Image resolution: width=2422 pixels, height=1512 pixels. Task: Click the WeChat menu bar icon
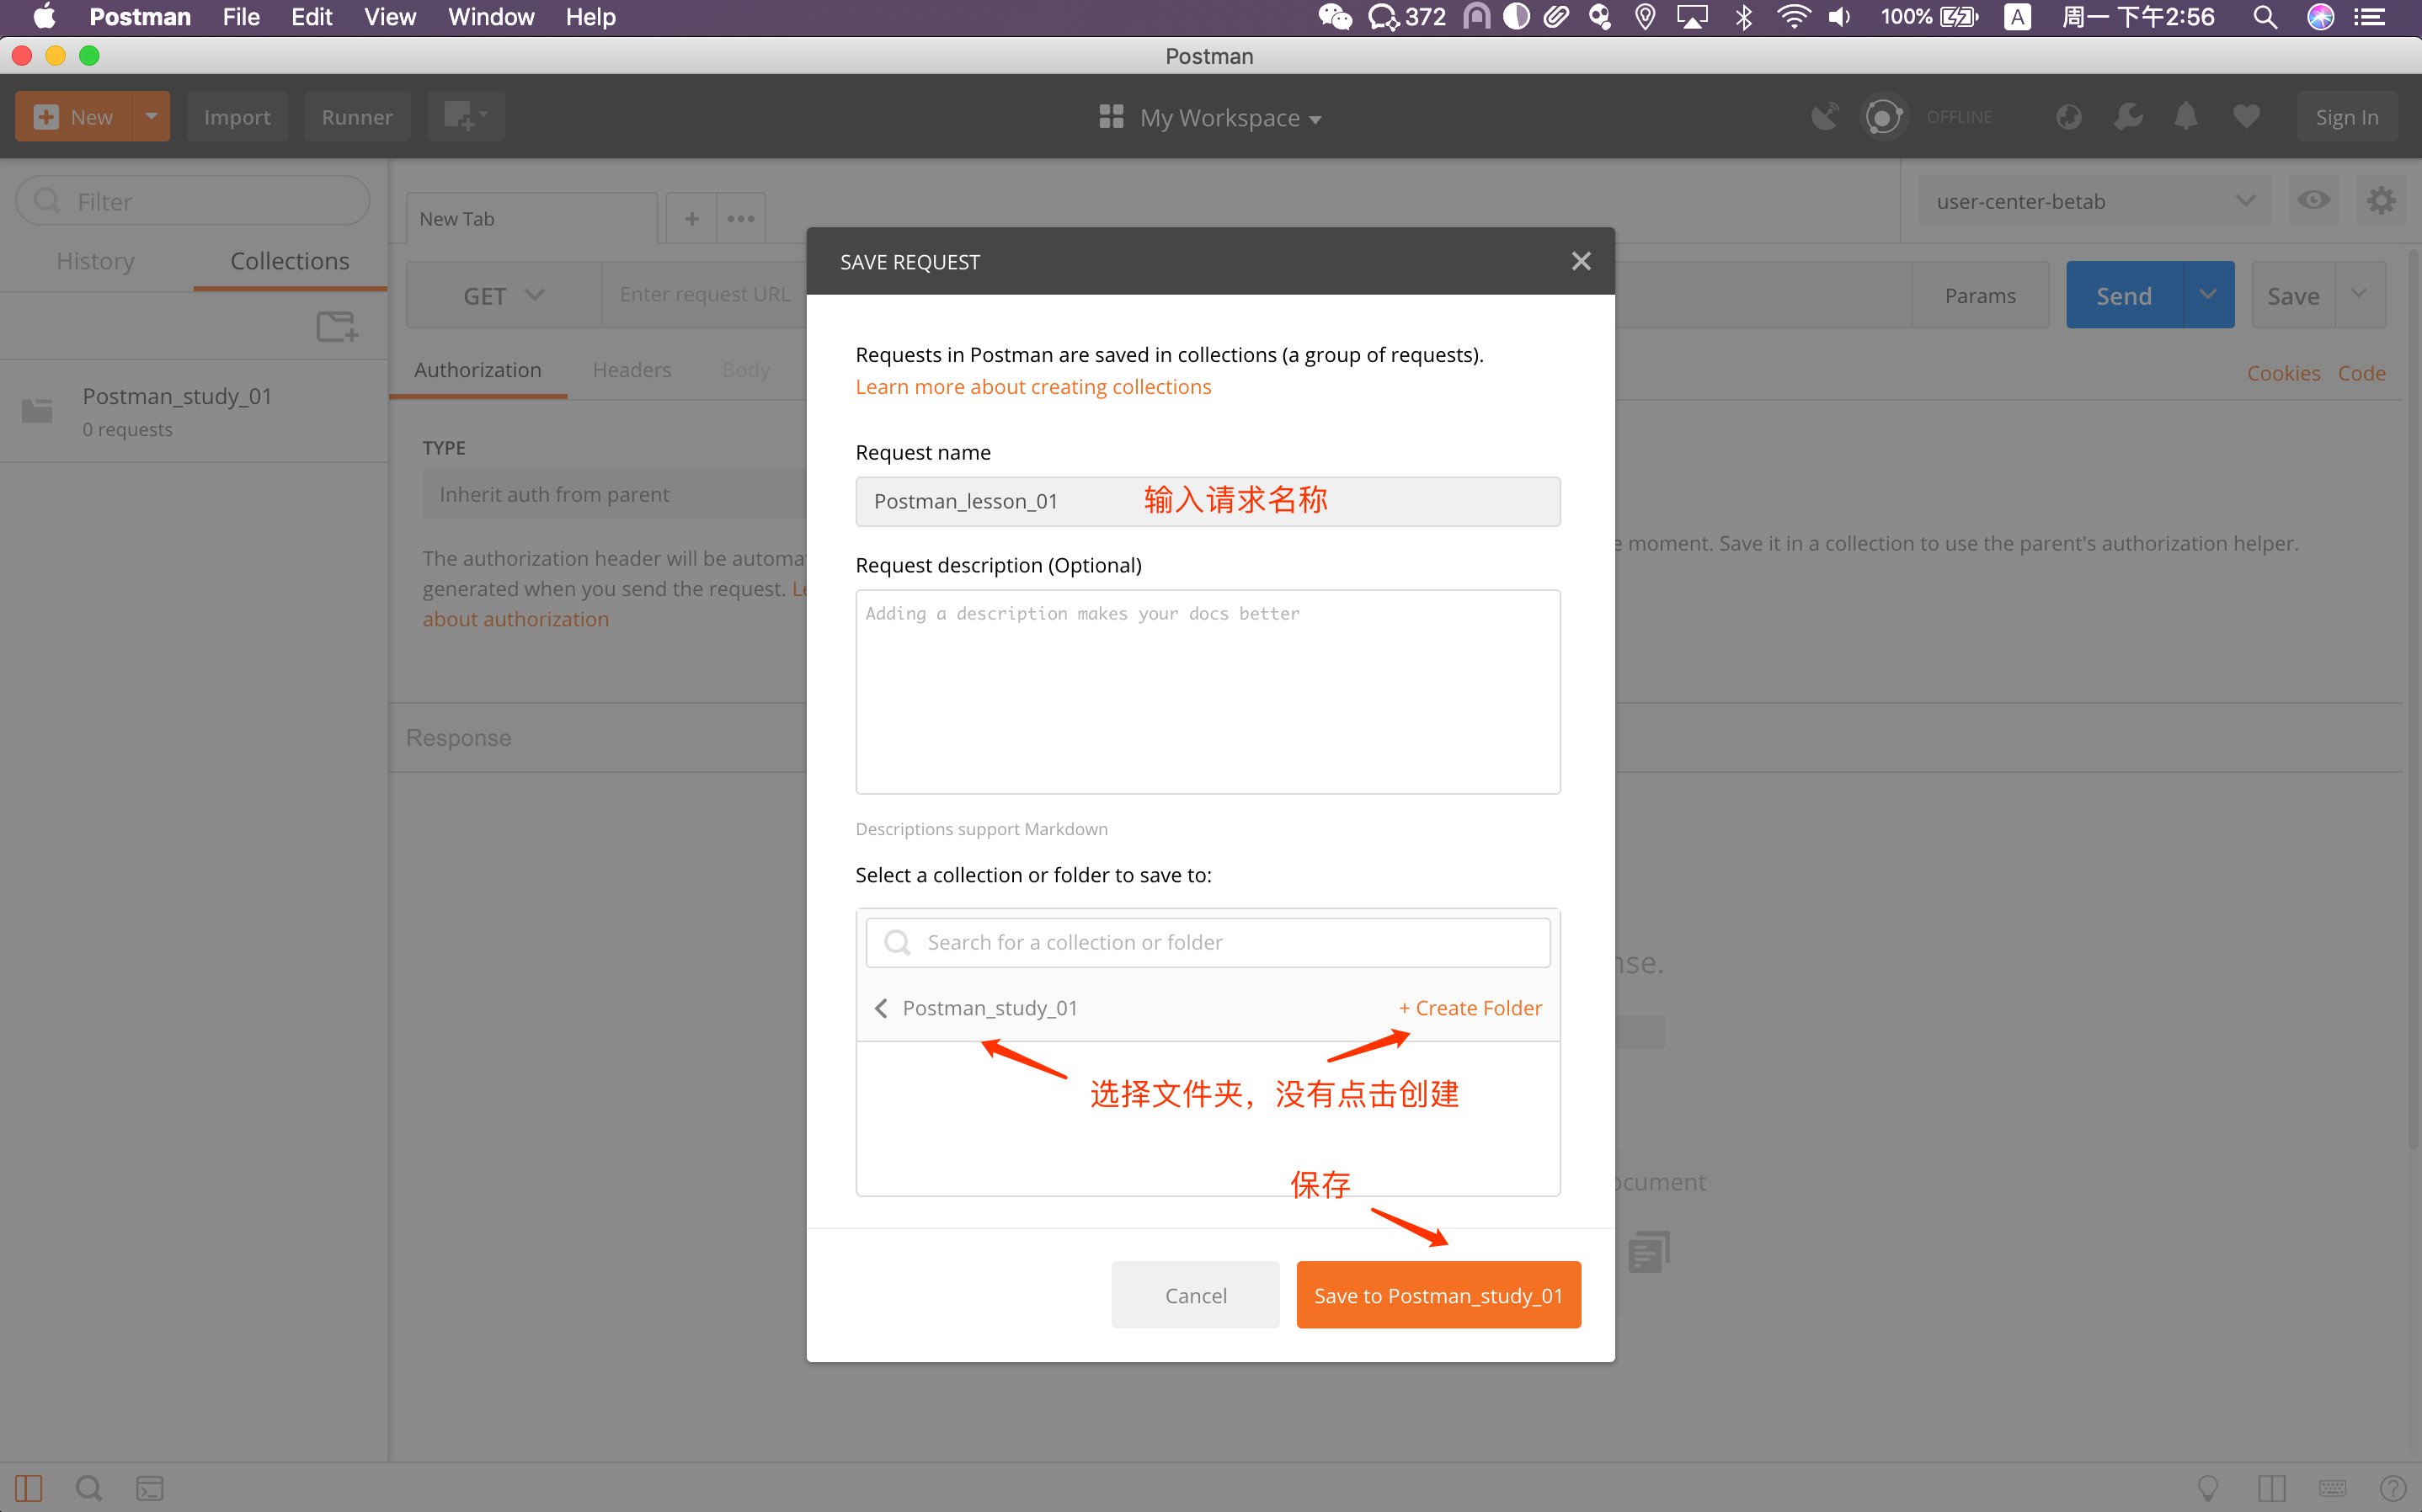pos(1334,17)
